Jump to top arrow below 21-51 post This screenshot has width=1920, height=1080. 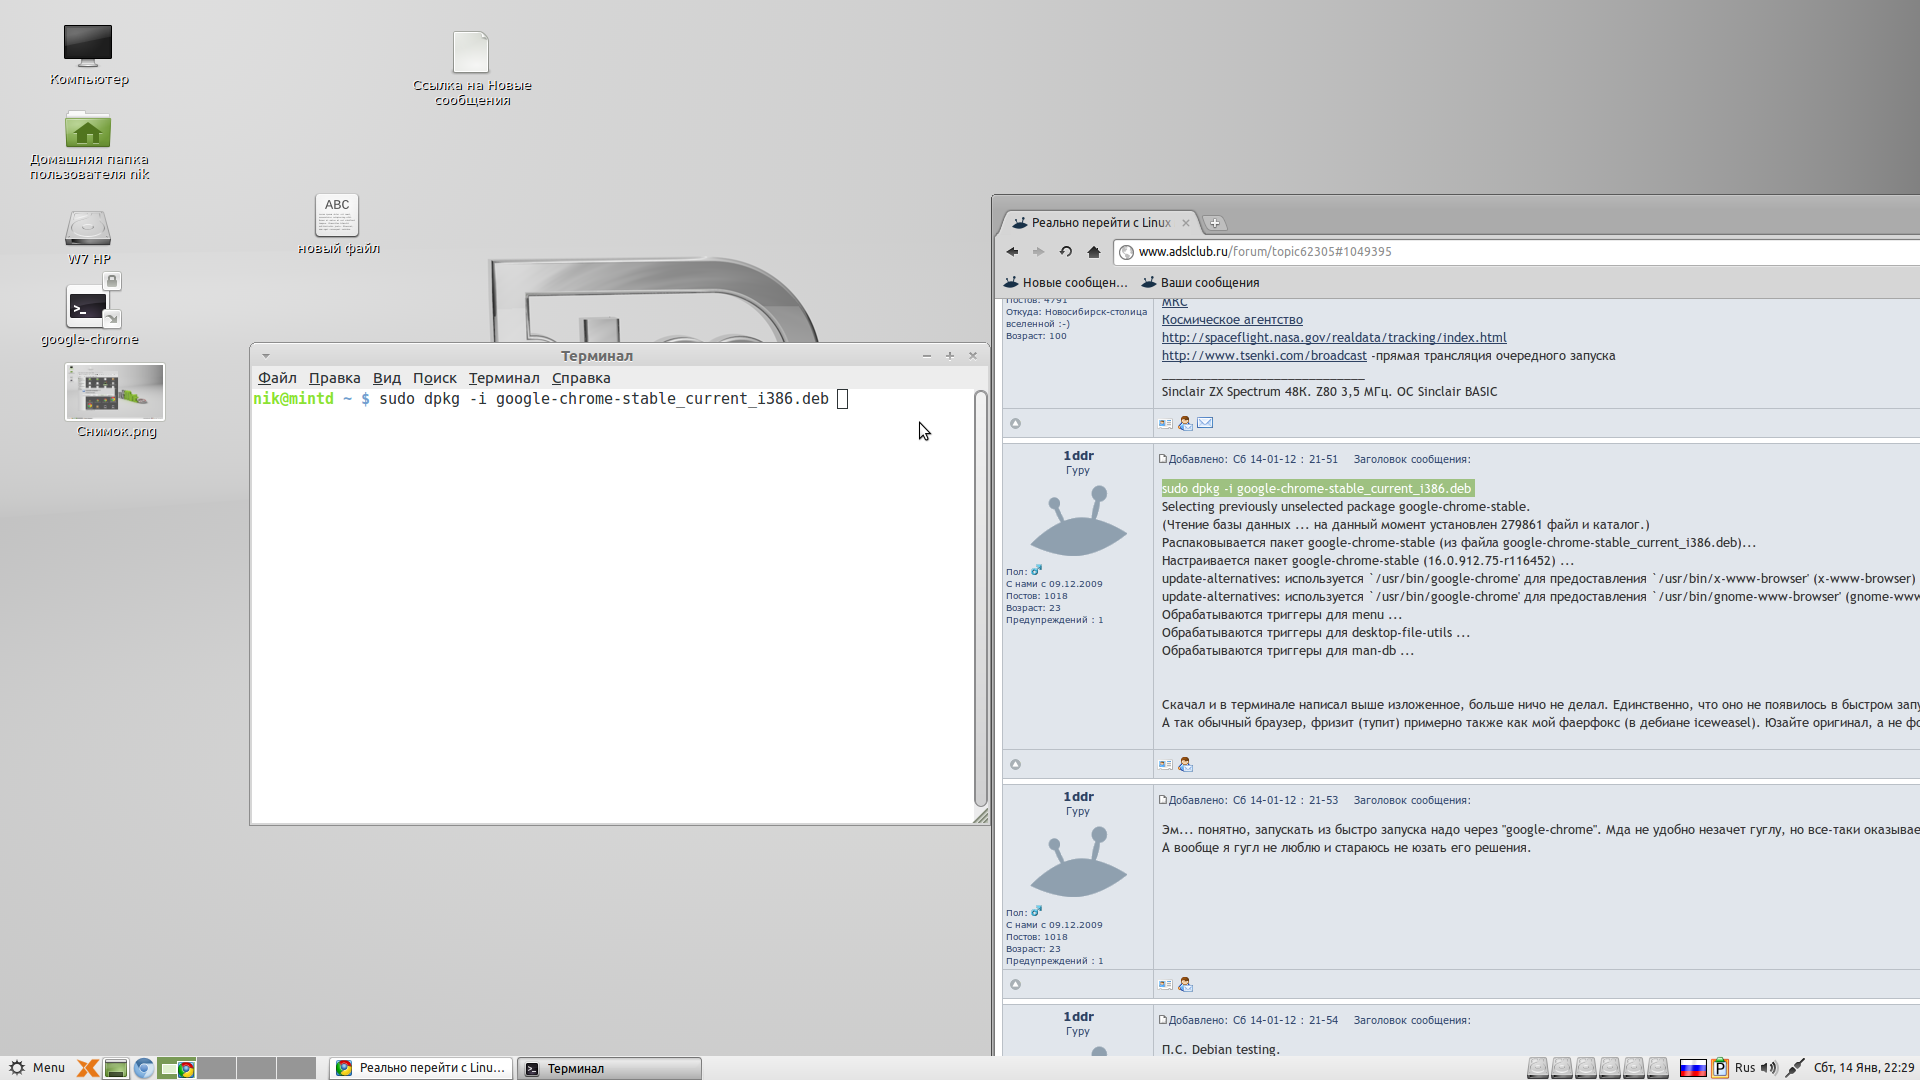point(1015,765)
